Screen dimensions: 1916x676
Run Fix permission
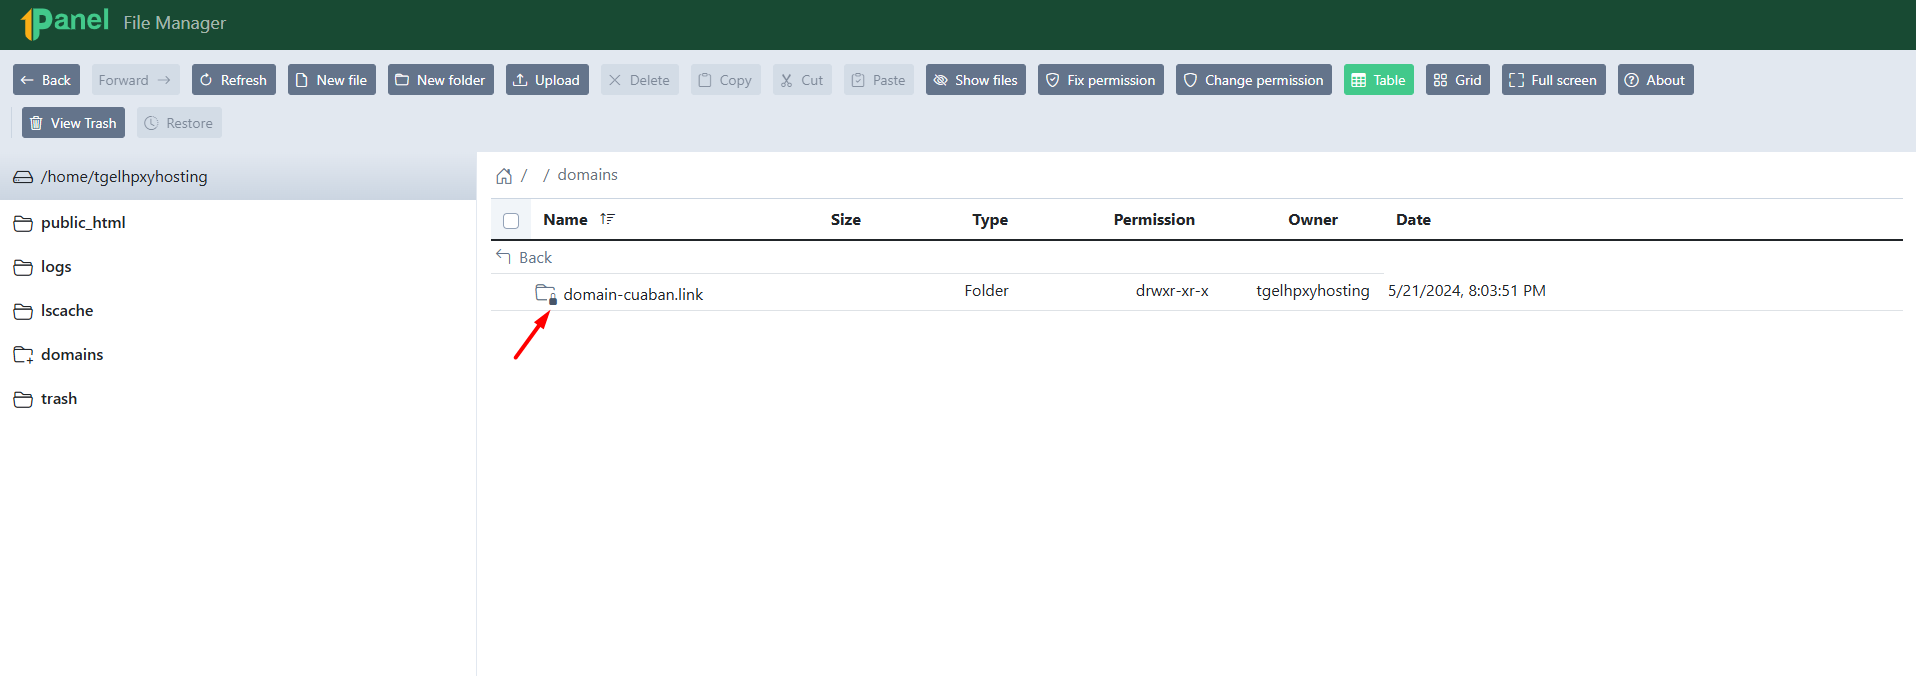coord(1100,80)
